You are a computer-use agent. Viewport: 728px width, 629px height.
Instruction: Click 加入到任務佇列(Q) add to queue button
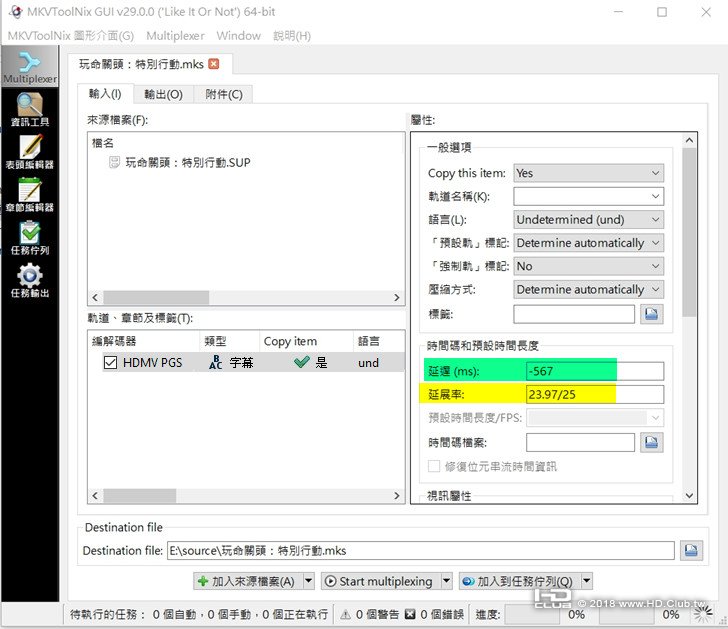[520, 581]
